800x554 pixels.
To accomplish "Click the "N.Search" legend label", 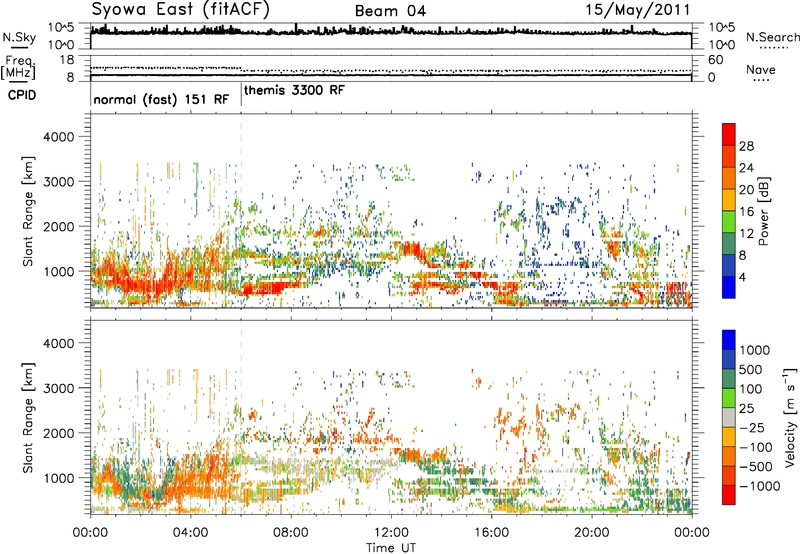I will (772, 37).
